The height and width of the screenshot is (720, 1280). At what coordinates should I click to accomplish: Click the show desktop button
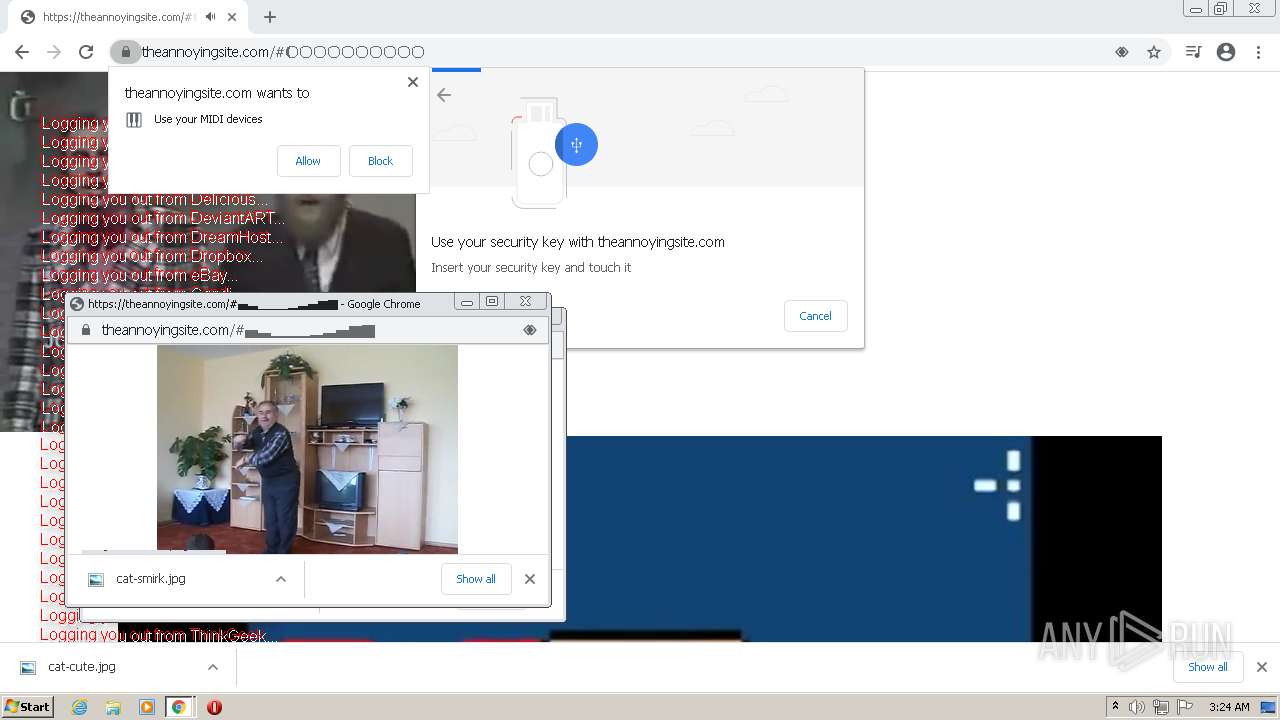point(1269,707)
